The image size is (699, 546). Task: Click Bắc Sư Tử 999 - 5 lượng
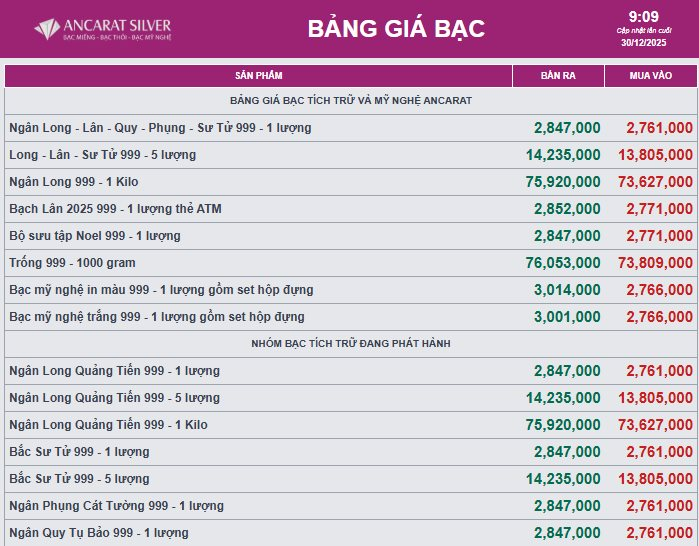[x=79, y=478]
